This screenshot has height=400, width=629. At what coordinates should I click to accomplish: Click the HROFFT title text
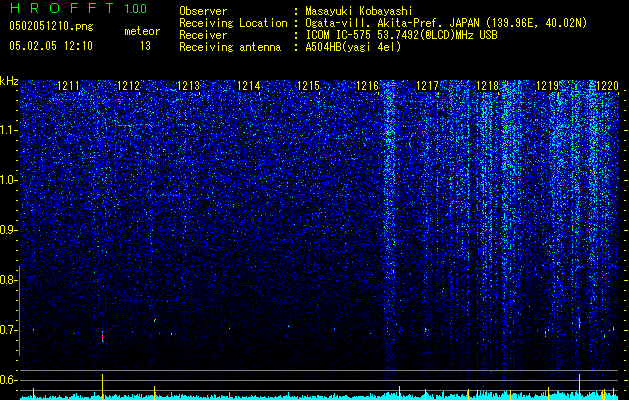pyautogui.click(x=62, y=8)
